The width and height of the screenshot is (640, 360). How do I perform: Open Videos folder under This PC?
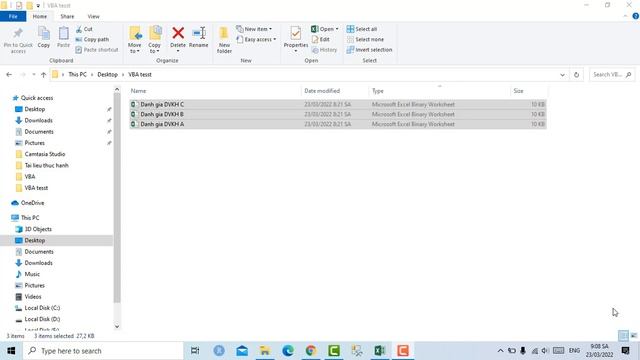tap(33, 297)
